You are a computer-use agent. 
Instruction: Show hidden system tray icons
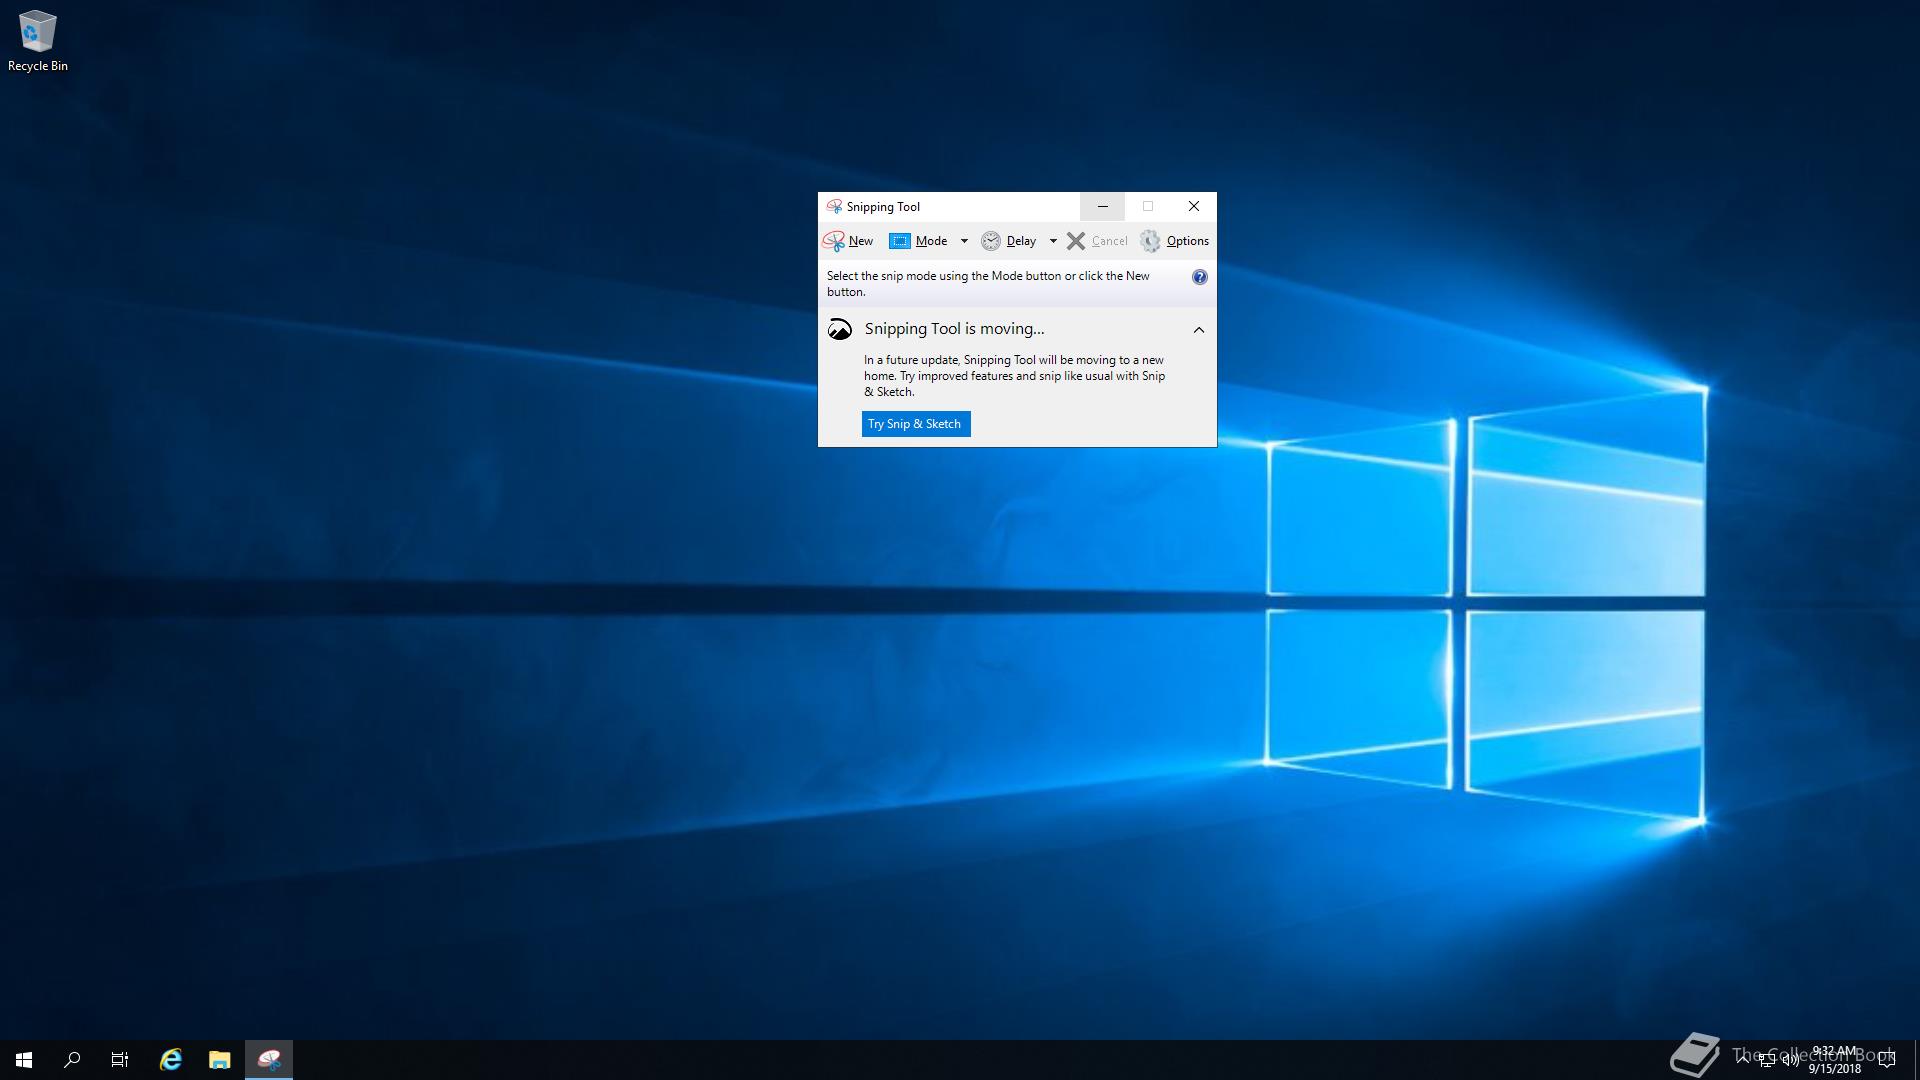[x=1743, y=1060]
